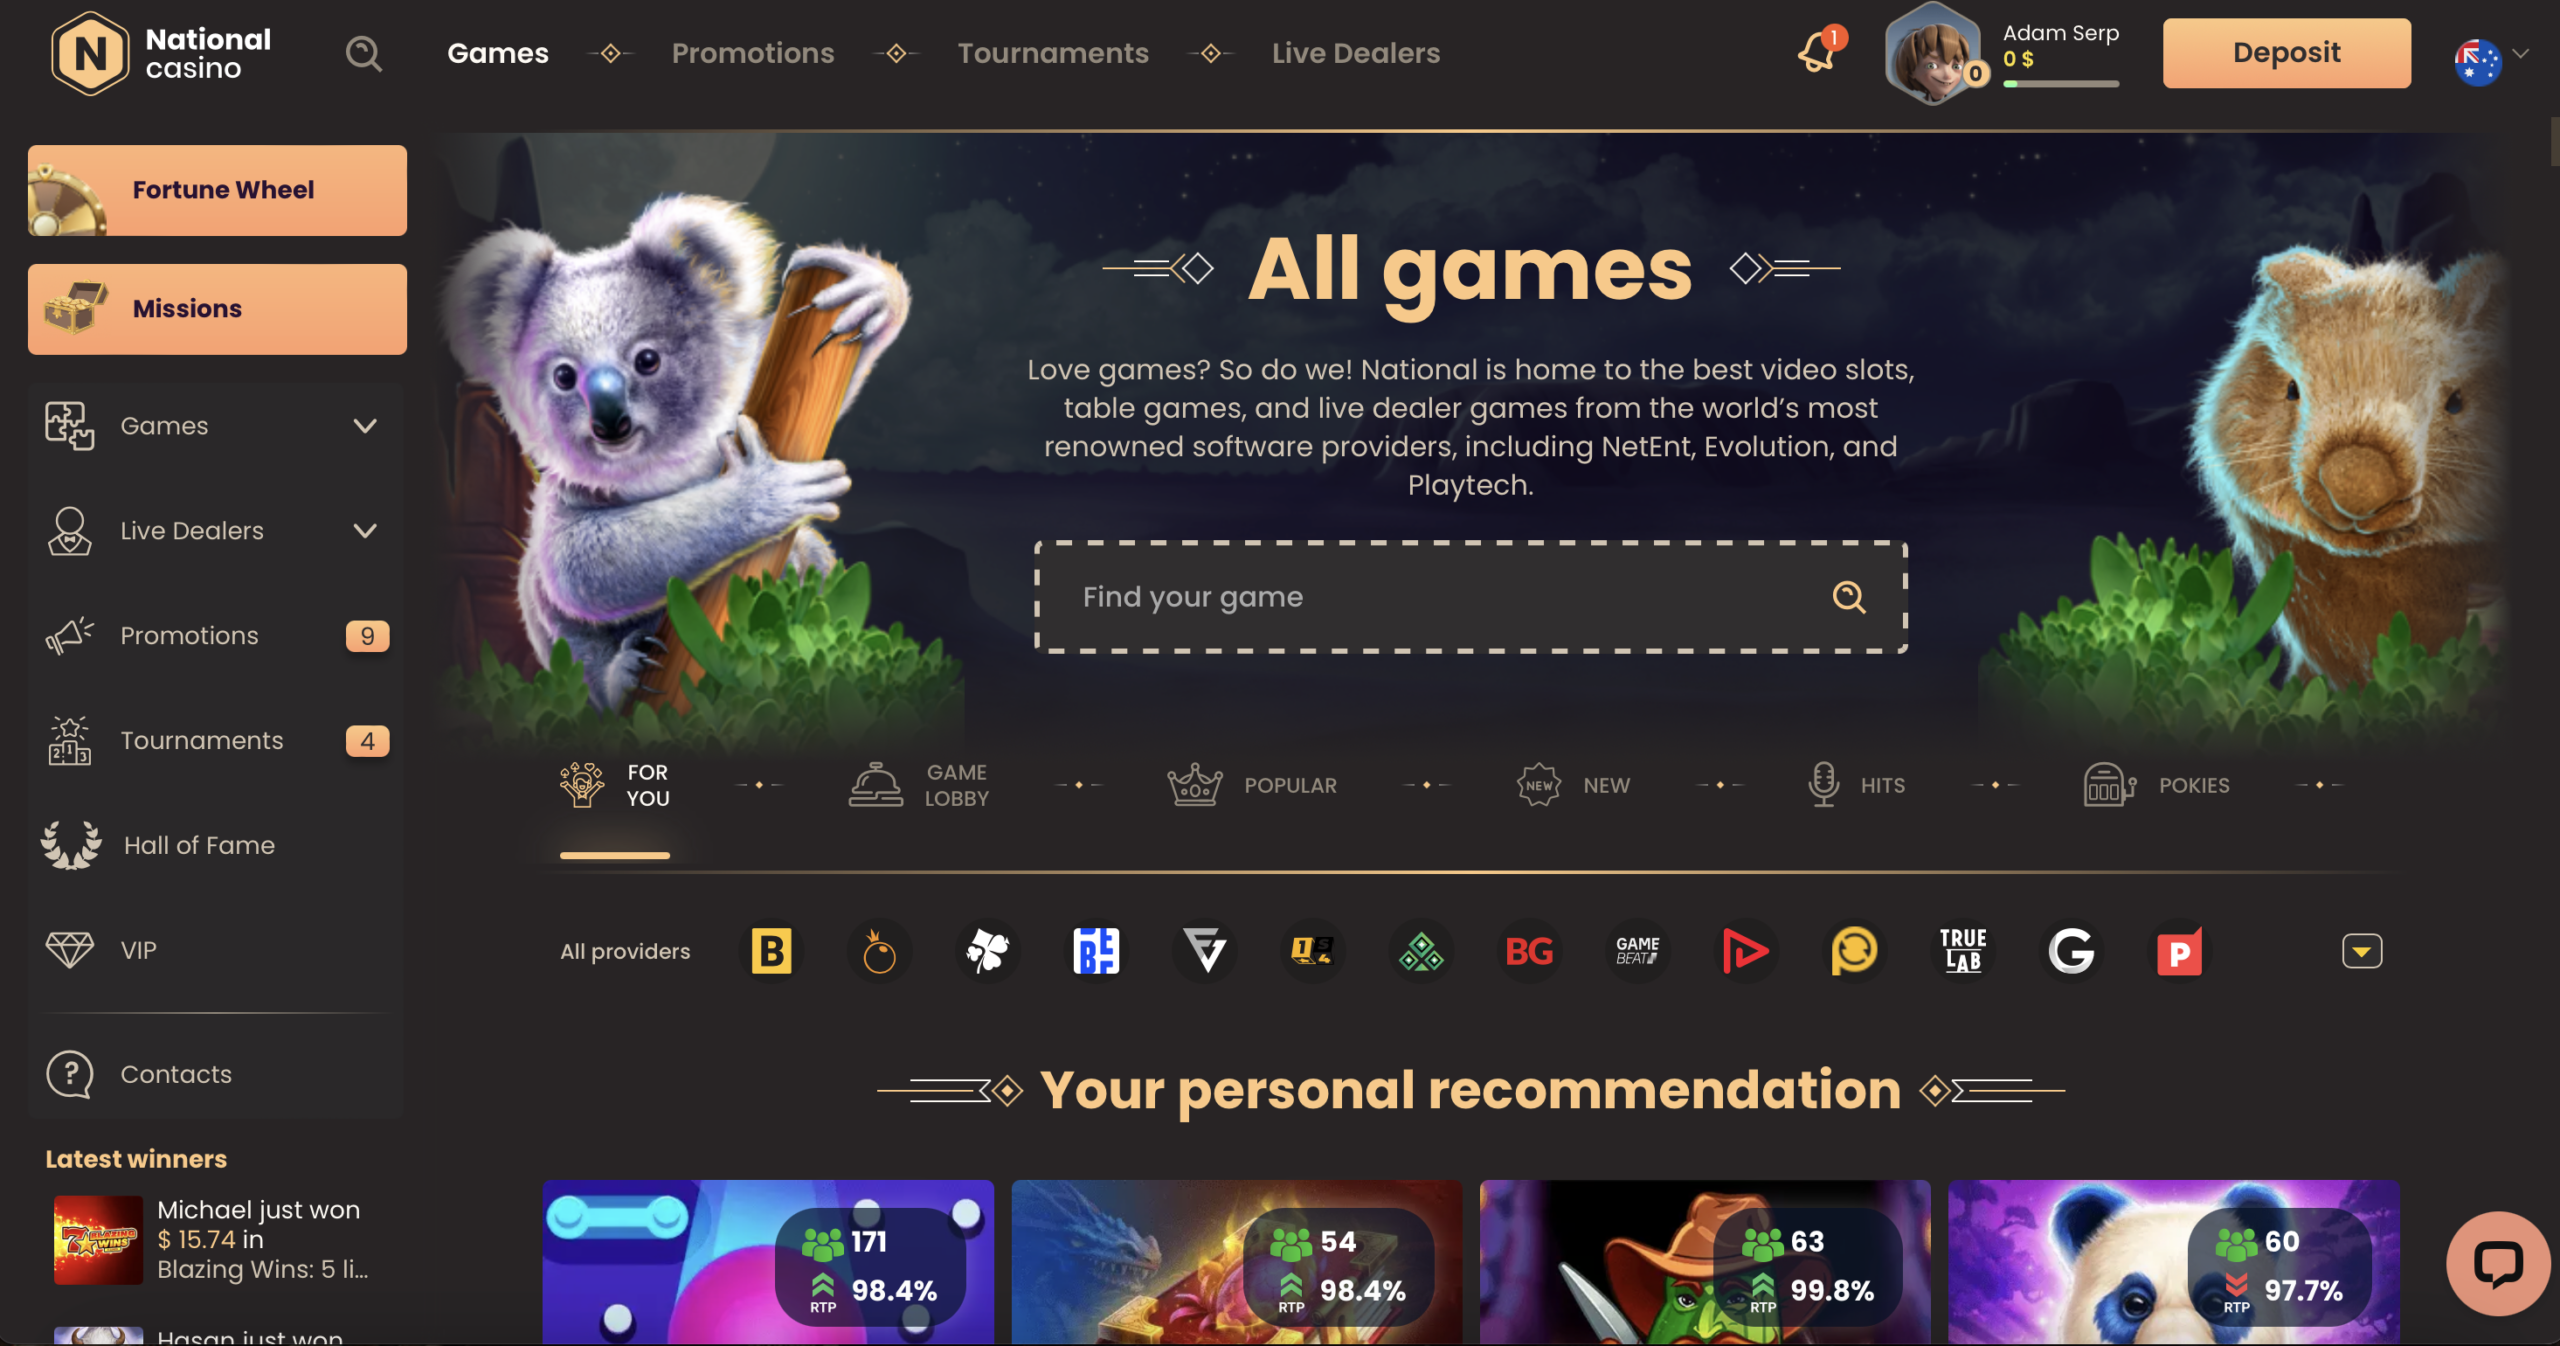Viewport: 2560px width, 1346px height.
Task: Click the header search magnifier icon
Action: (364, 53)
